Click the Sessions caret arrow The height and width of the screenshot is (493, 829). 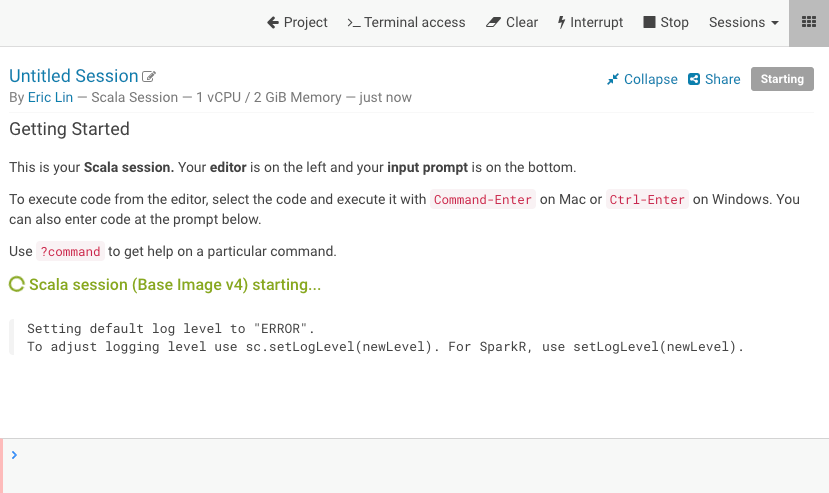point(774,23)
